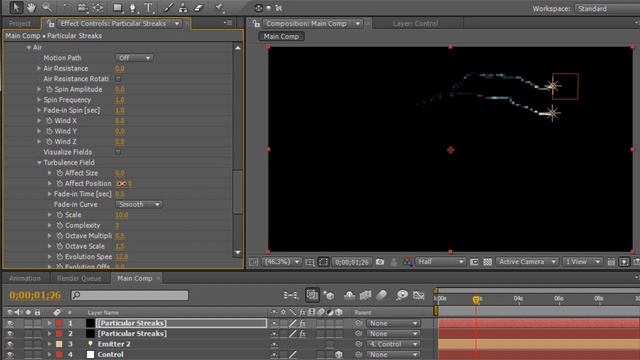This screenshot has width=640, height=360.
Task: Click the Draft 3D timeline icon
Action: tap(329, 295)
